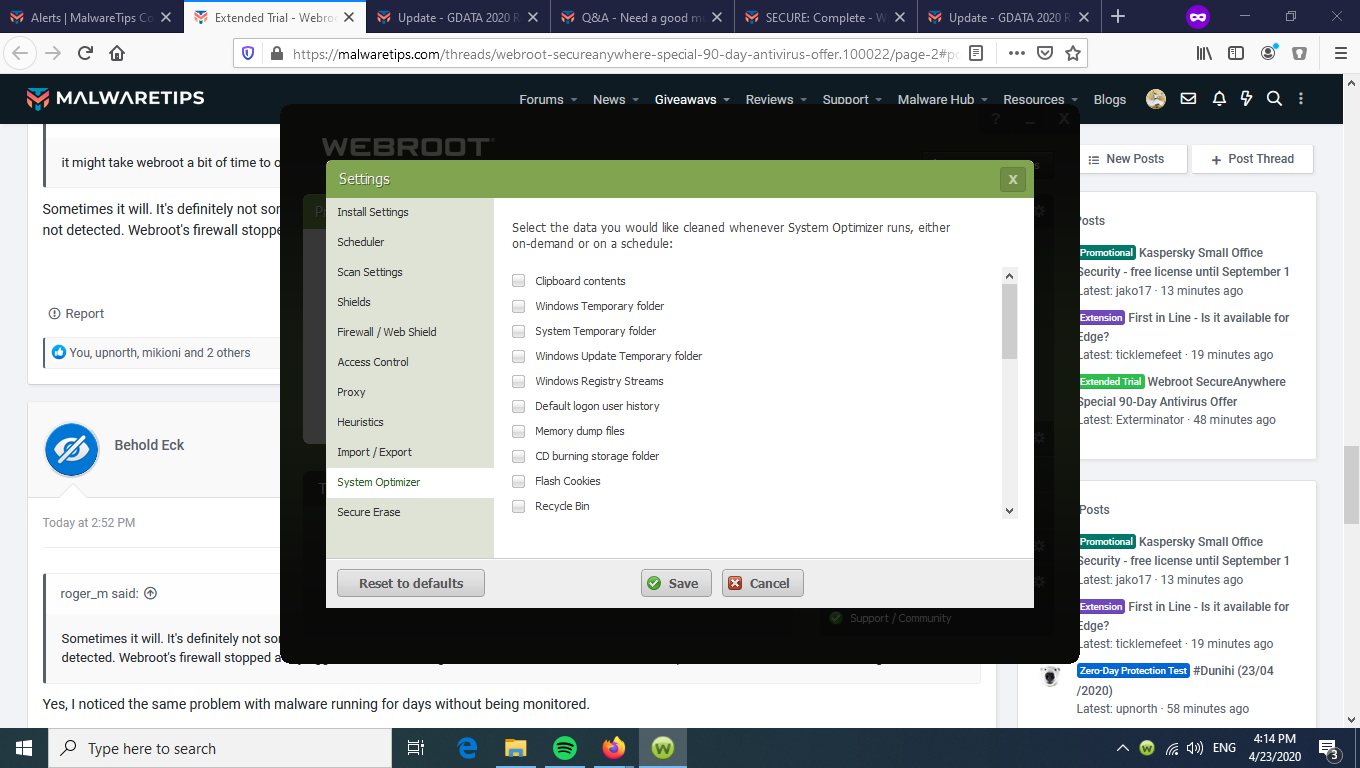This screenshot has height=768, width=1360.
Task: Enable CD burning storage folder cleaning
Action: coord(519,456)
